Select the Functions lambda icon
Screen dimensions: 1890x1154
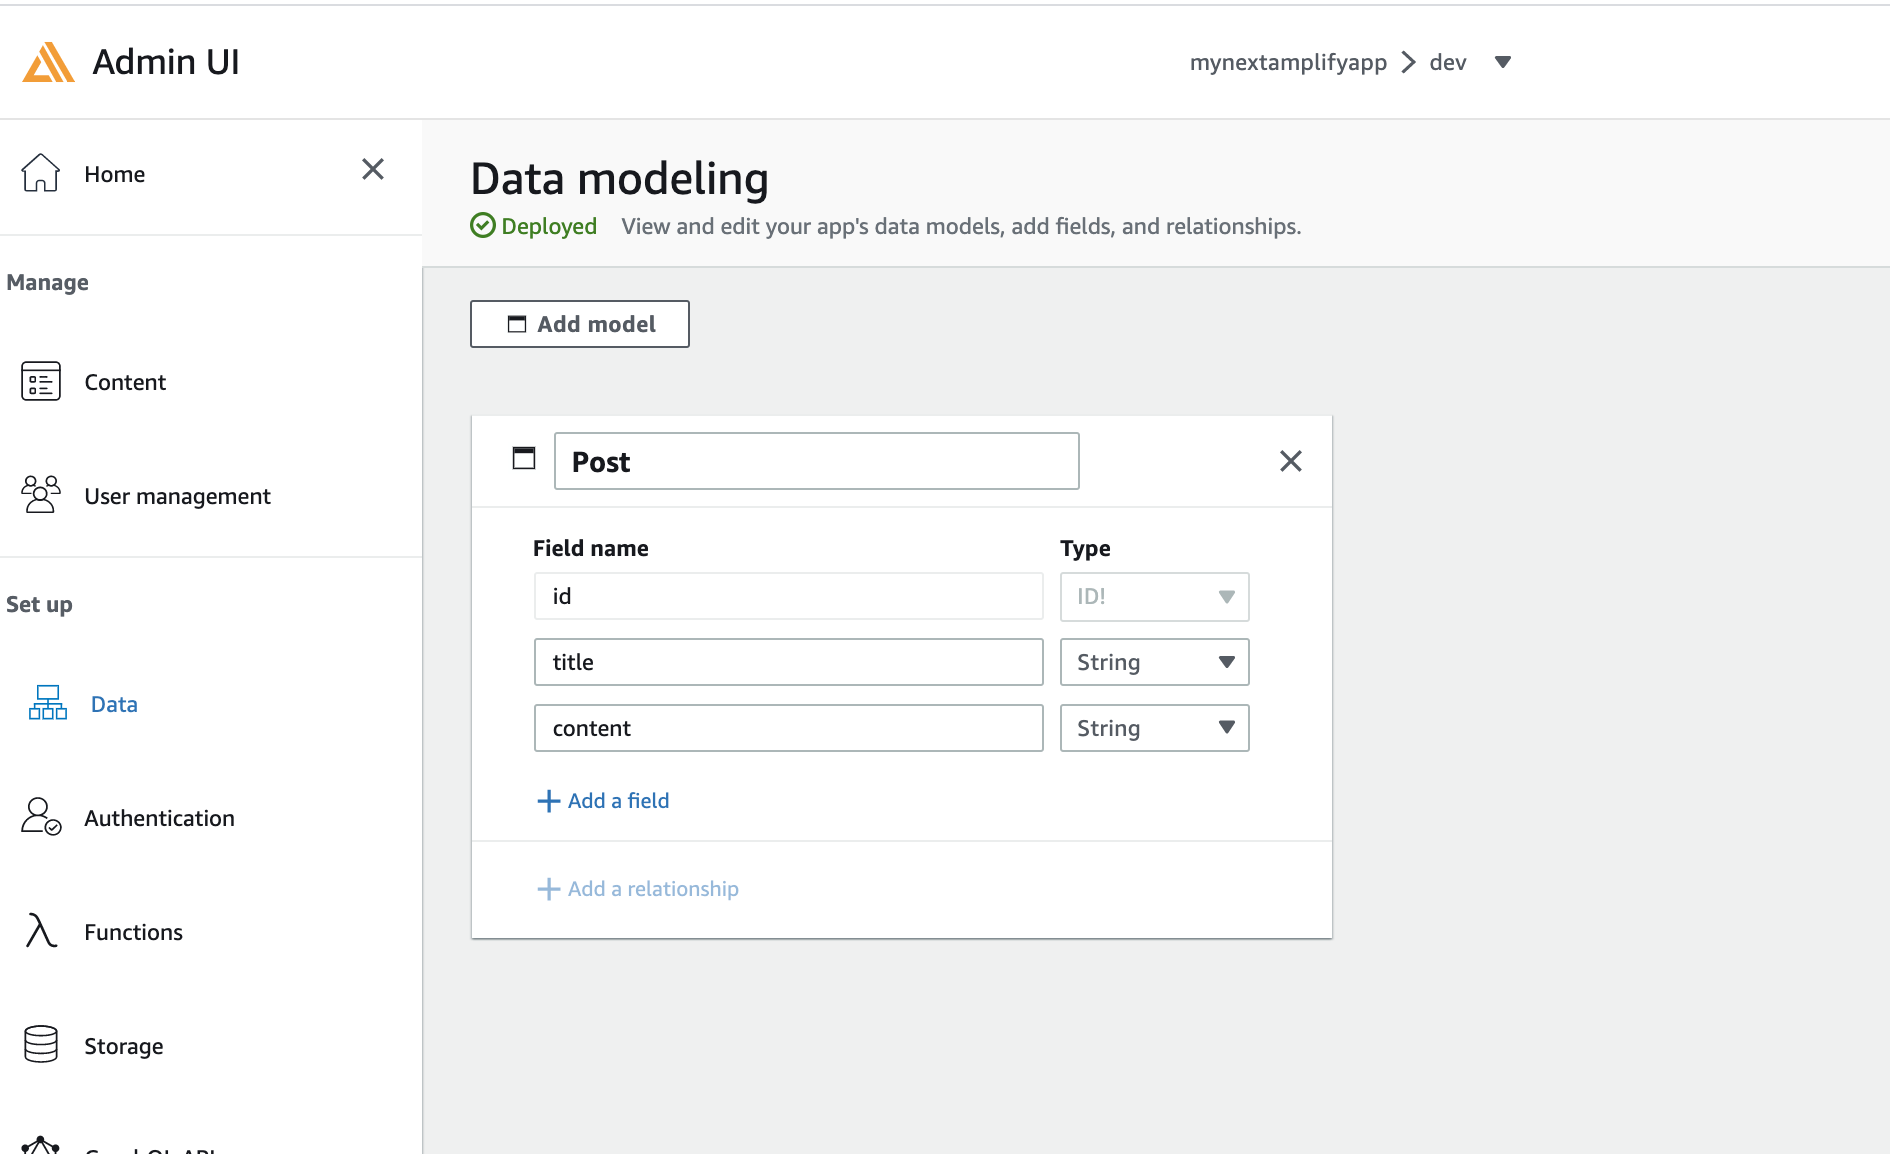[39, 931]
